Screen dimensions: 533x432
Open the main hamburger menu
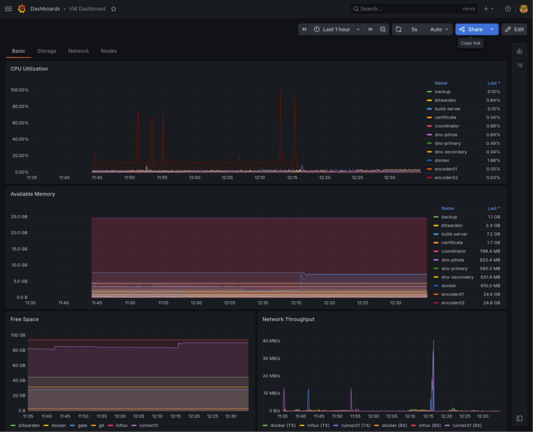(8, 9)
